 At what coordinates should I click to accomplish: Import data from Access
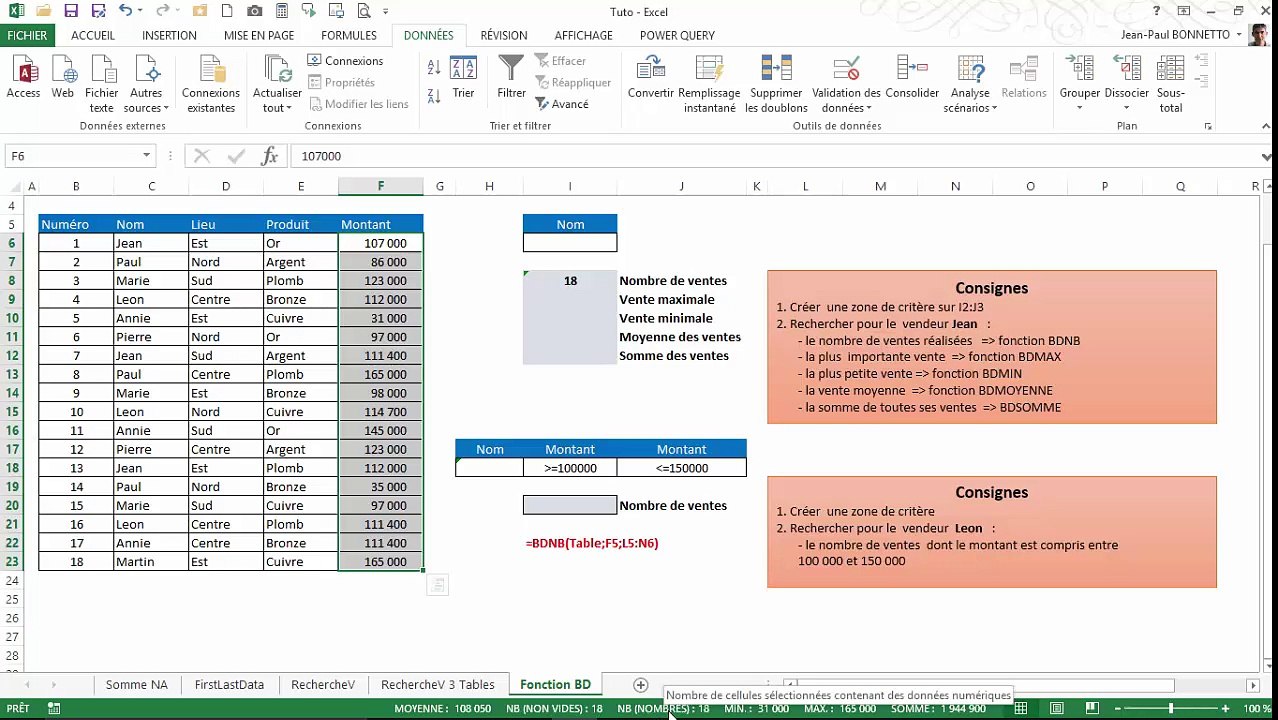point(23,79)
